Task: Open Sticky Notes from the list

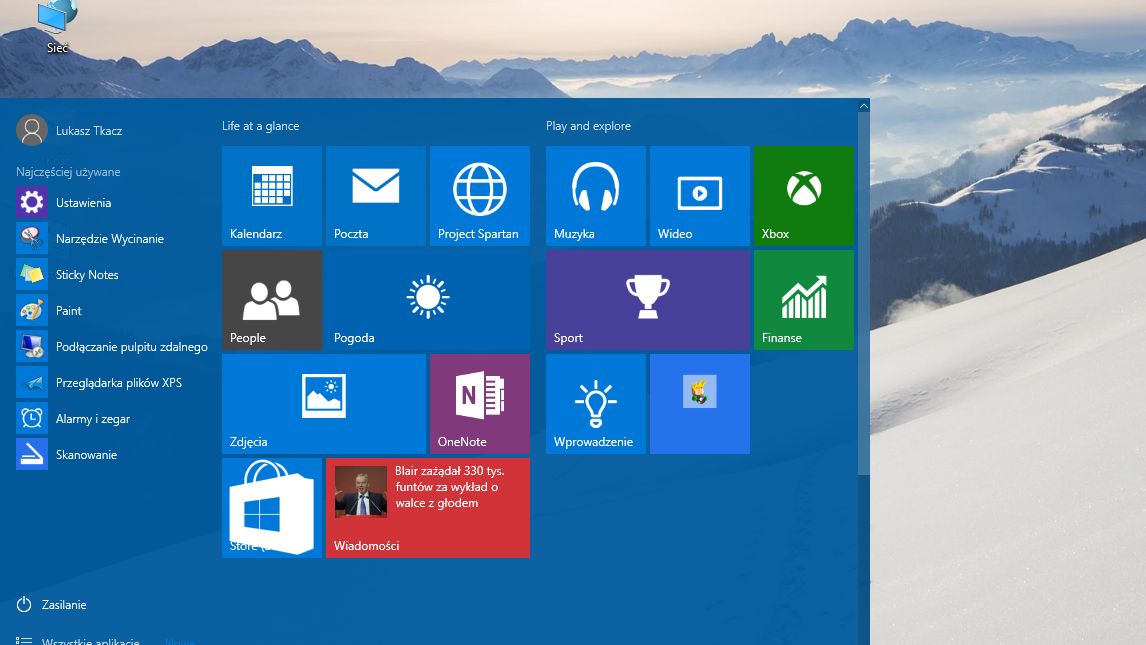Action: (112, 275)
